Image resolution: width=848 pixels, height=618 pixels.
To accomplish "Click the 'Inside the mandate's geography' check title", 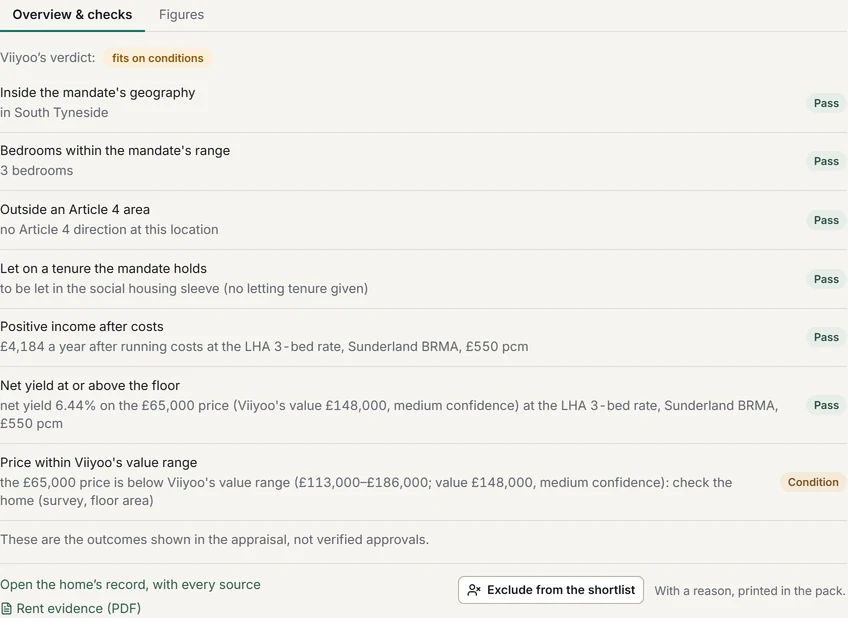I will [97, 92].
